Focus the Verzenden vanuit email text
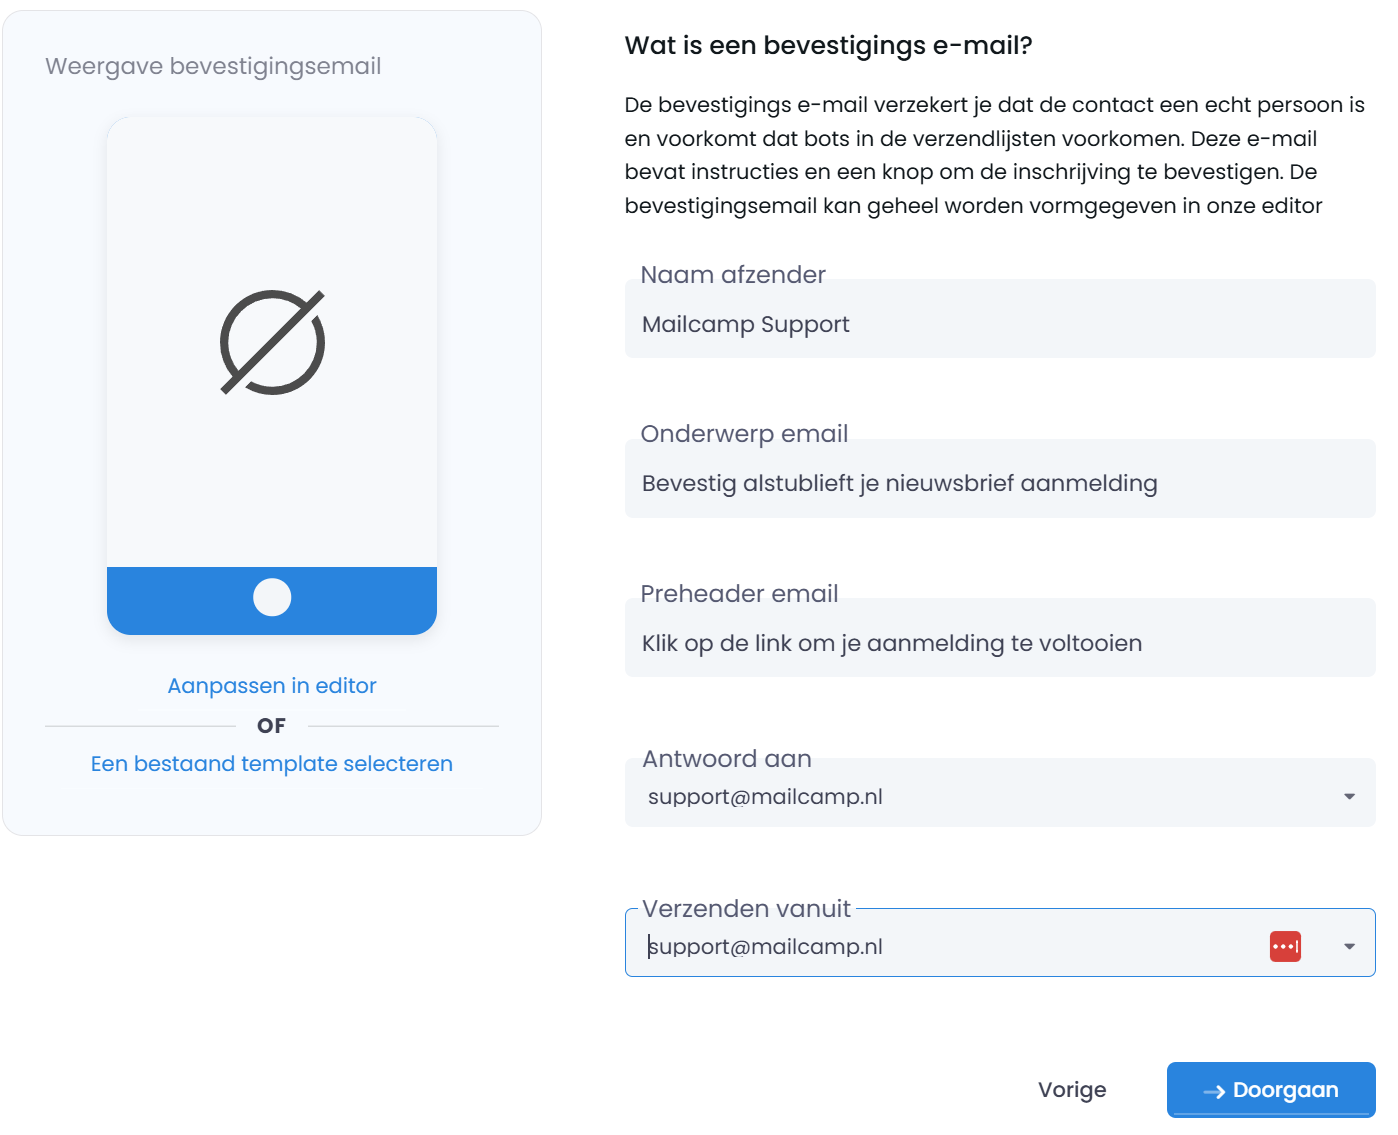The width and height of the screenshot is (1398, 1135). point(765,946)
